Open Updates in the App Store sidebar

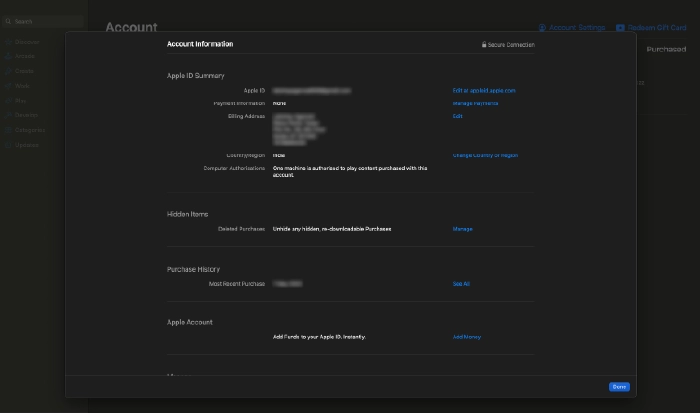click(27, 145)
